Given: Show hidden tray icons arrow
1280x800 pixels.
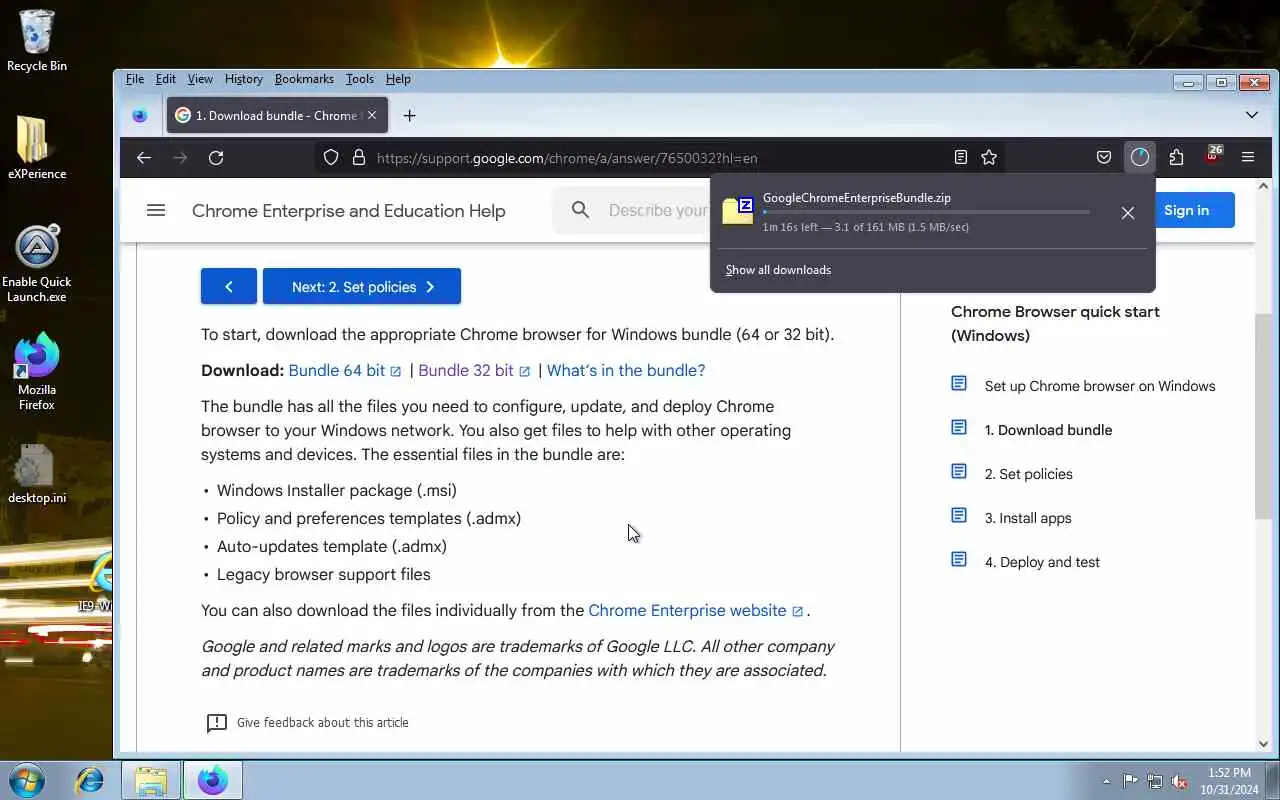Looking at the screenshot, I should click(1106, 781).
